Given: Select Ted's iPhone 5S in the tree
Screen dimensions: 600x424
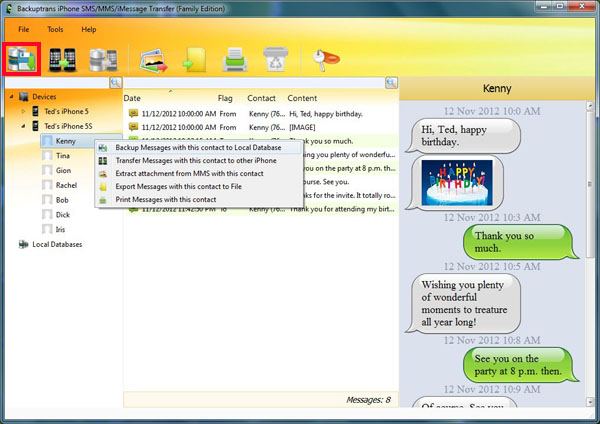Looking at the screenshot, I should point(68,126).
